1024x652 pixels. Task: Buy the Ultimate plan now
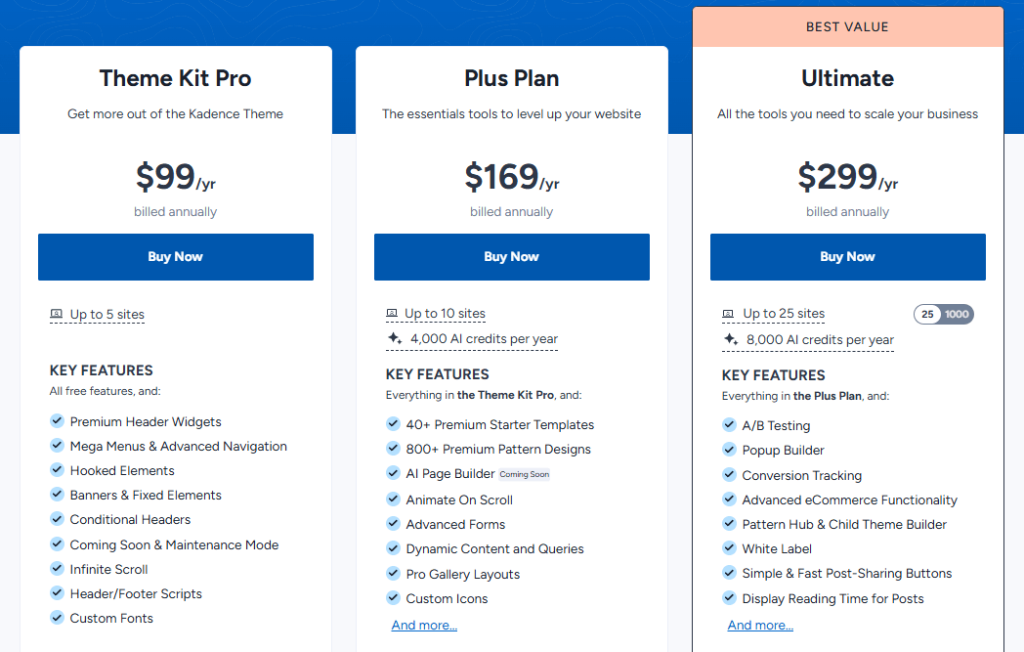(x=847, y=257)
